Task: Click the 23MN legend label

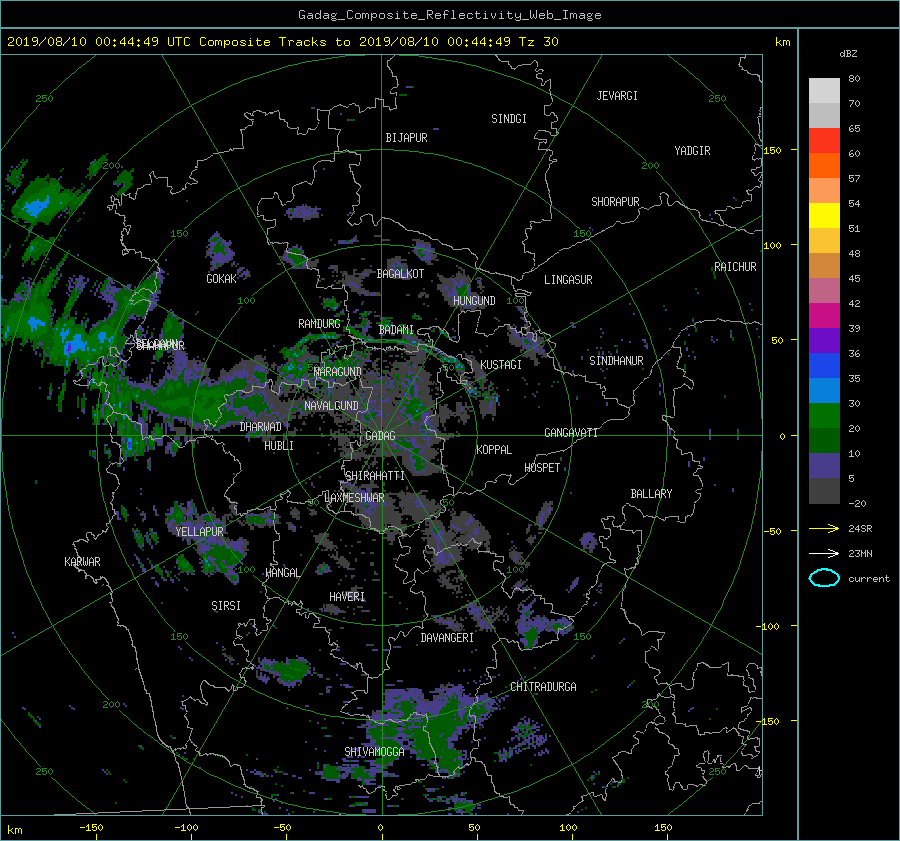Action: tap(860, 554)
